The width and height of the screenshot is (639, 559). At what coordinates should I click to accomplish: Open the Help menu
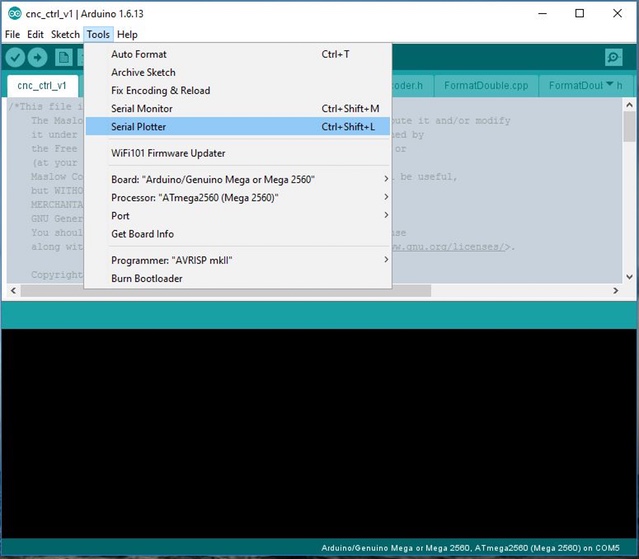[x=127, y=35]
